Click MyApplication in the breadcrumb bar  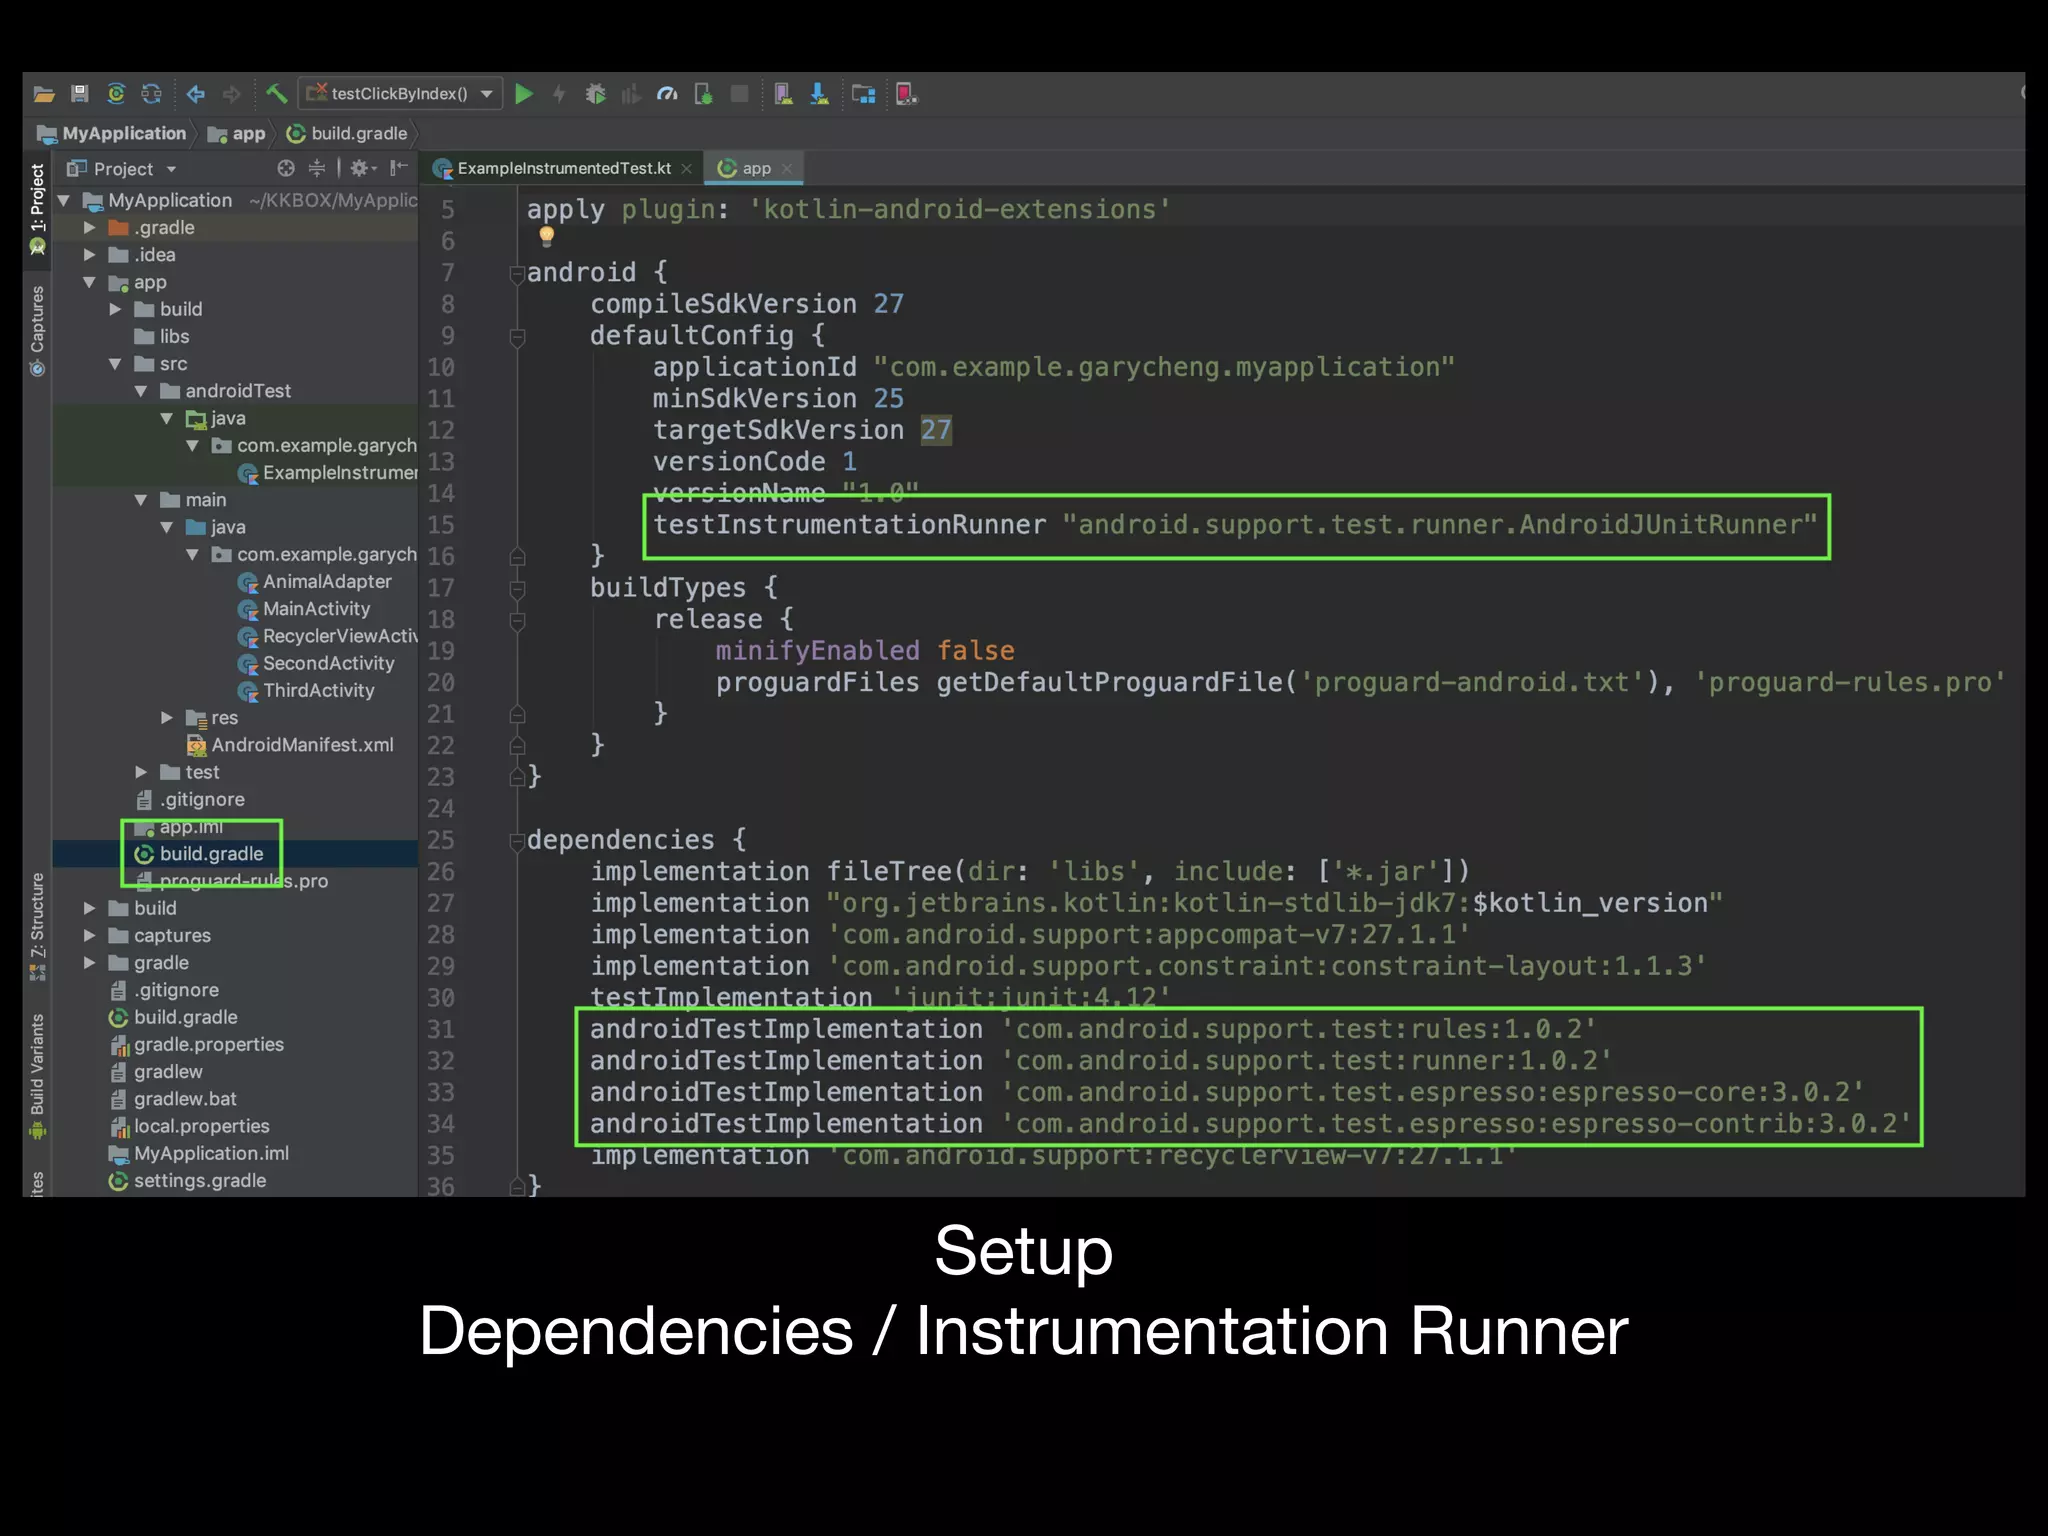(x=112, y=133)
